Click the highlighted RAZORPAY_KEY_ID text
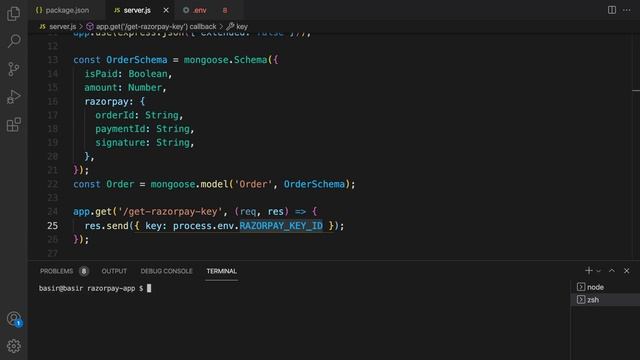 tap(281, 226)
